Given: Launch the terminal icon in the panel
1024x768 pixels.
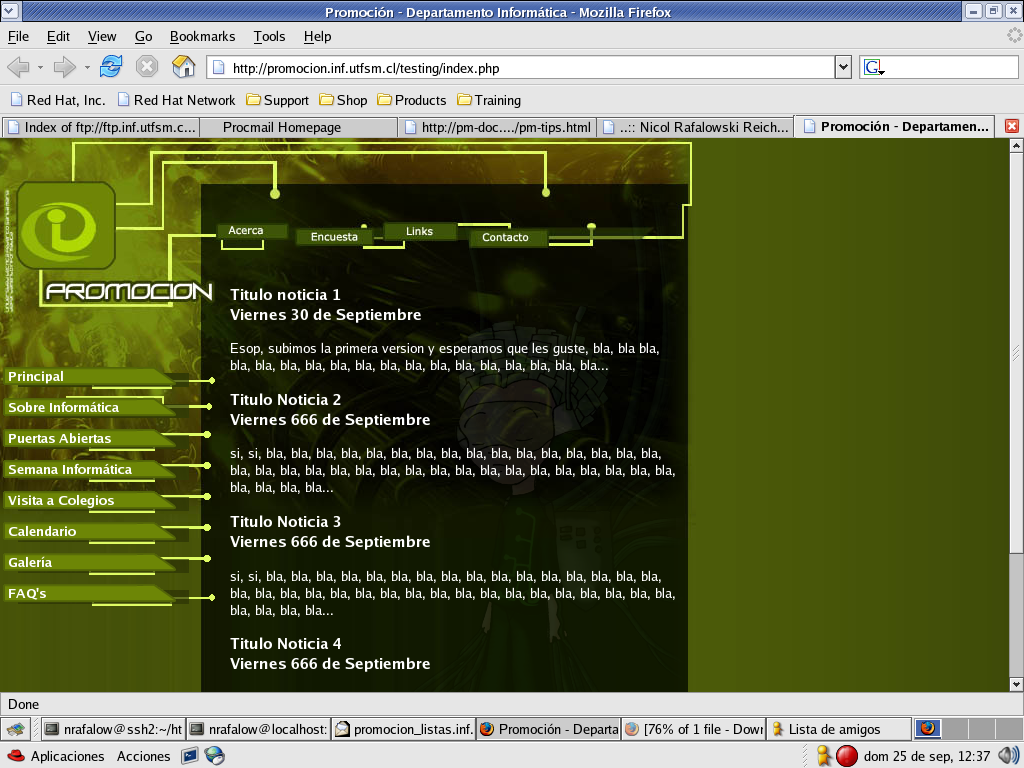Looking at the screenshot, I should (189, 756).
